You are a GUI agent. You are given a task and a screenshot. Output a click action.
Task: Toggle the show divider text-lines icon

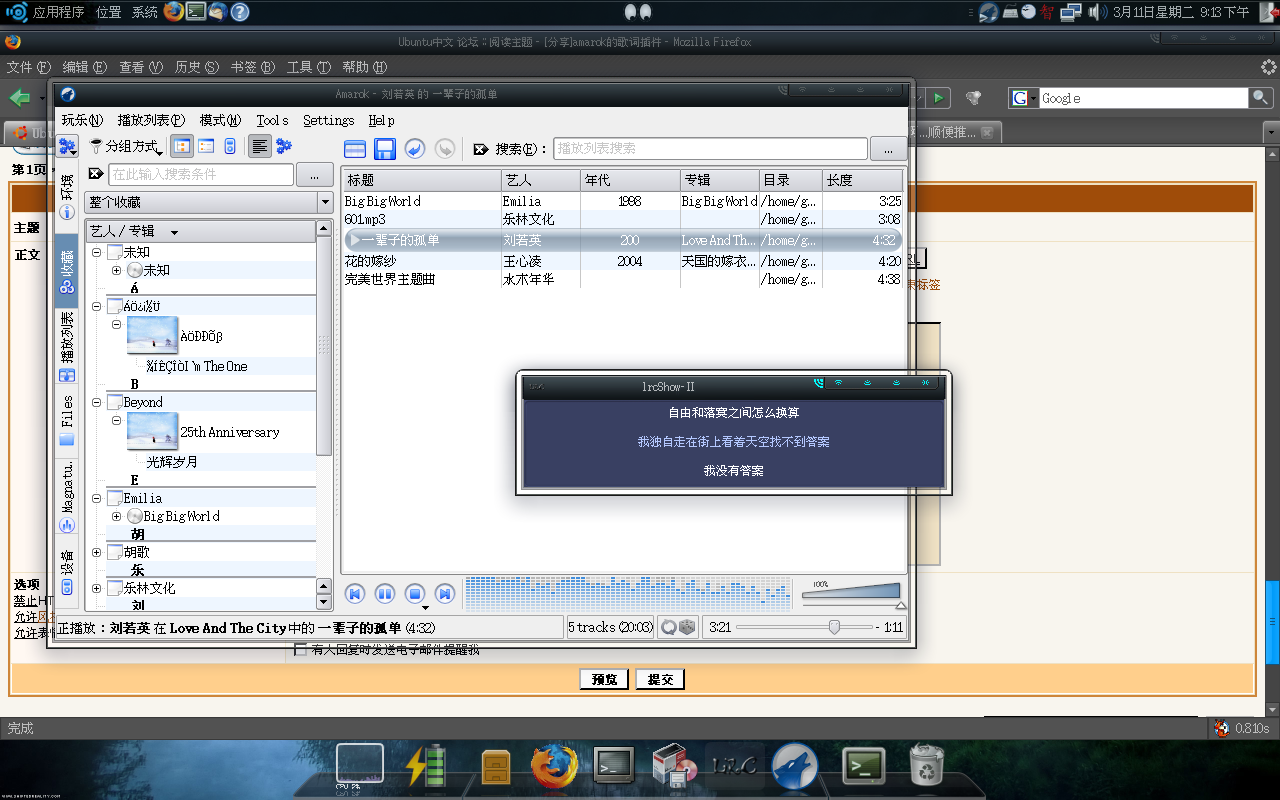pos(259,147)
